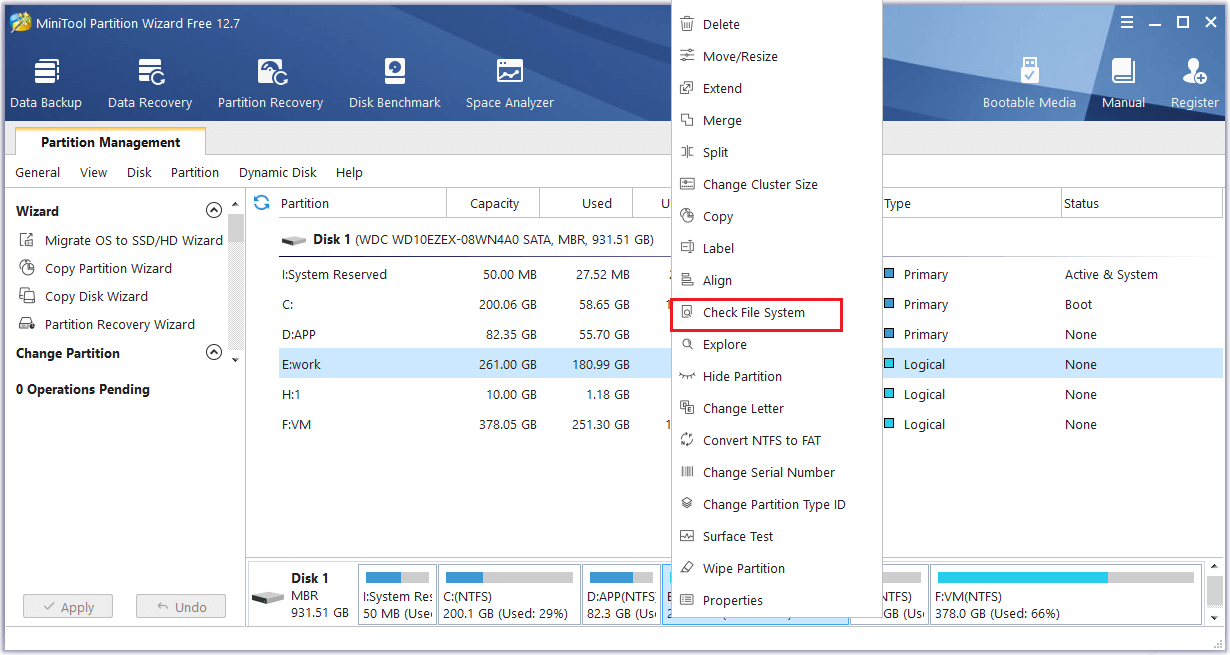Image resolution: width=1230 pixels, height=655 pixels.
Task: Choose Explore in the context menu
Action: coord(776,344)
